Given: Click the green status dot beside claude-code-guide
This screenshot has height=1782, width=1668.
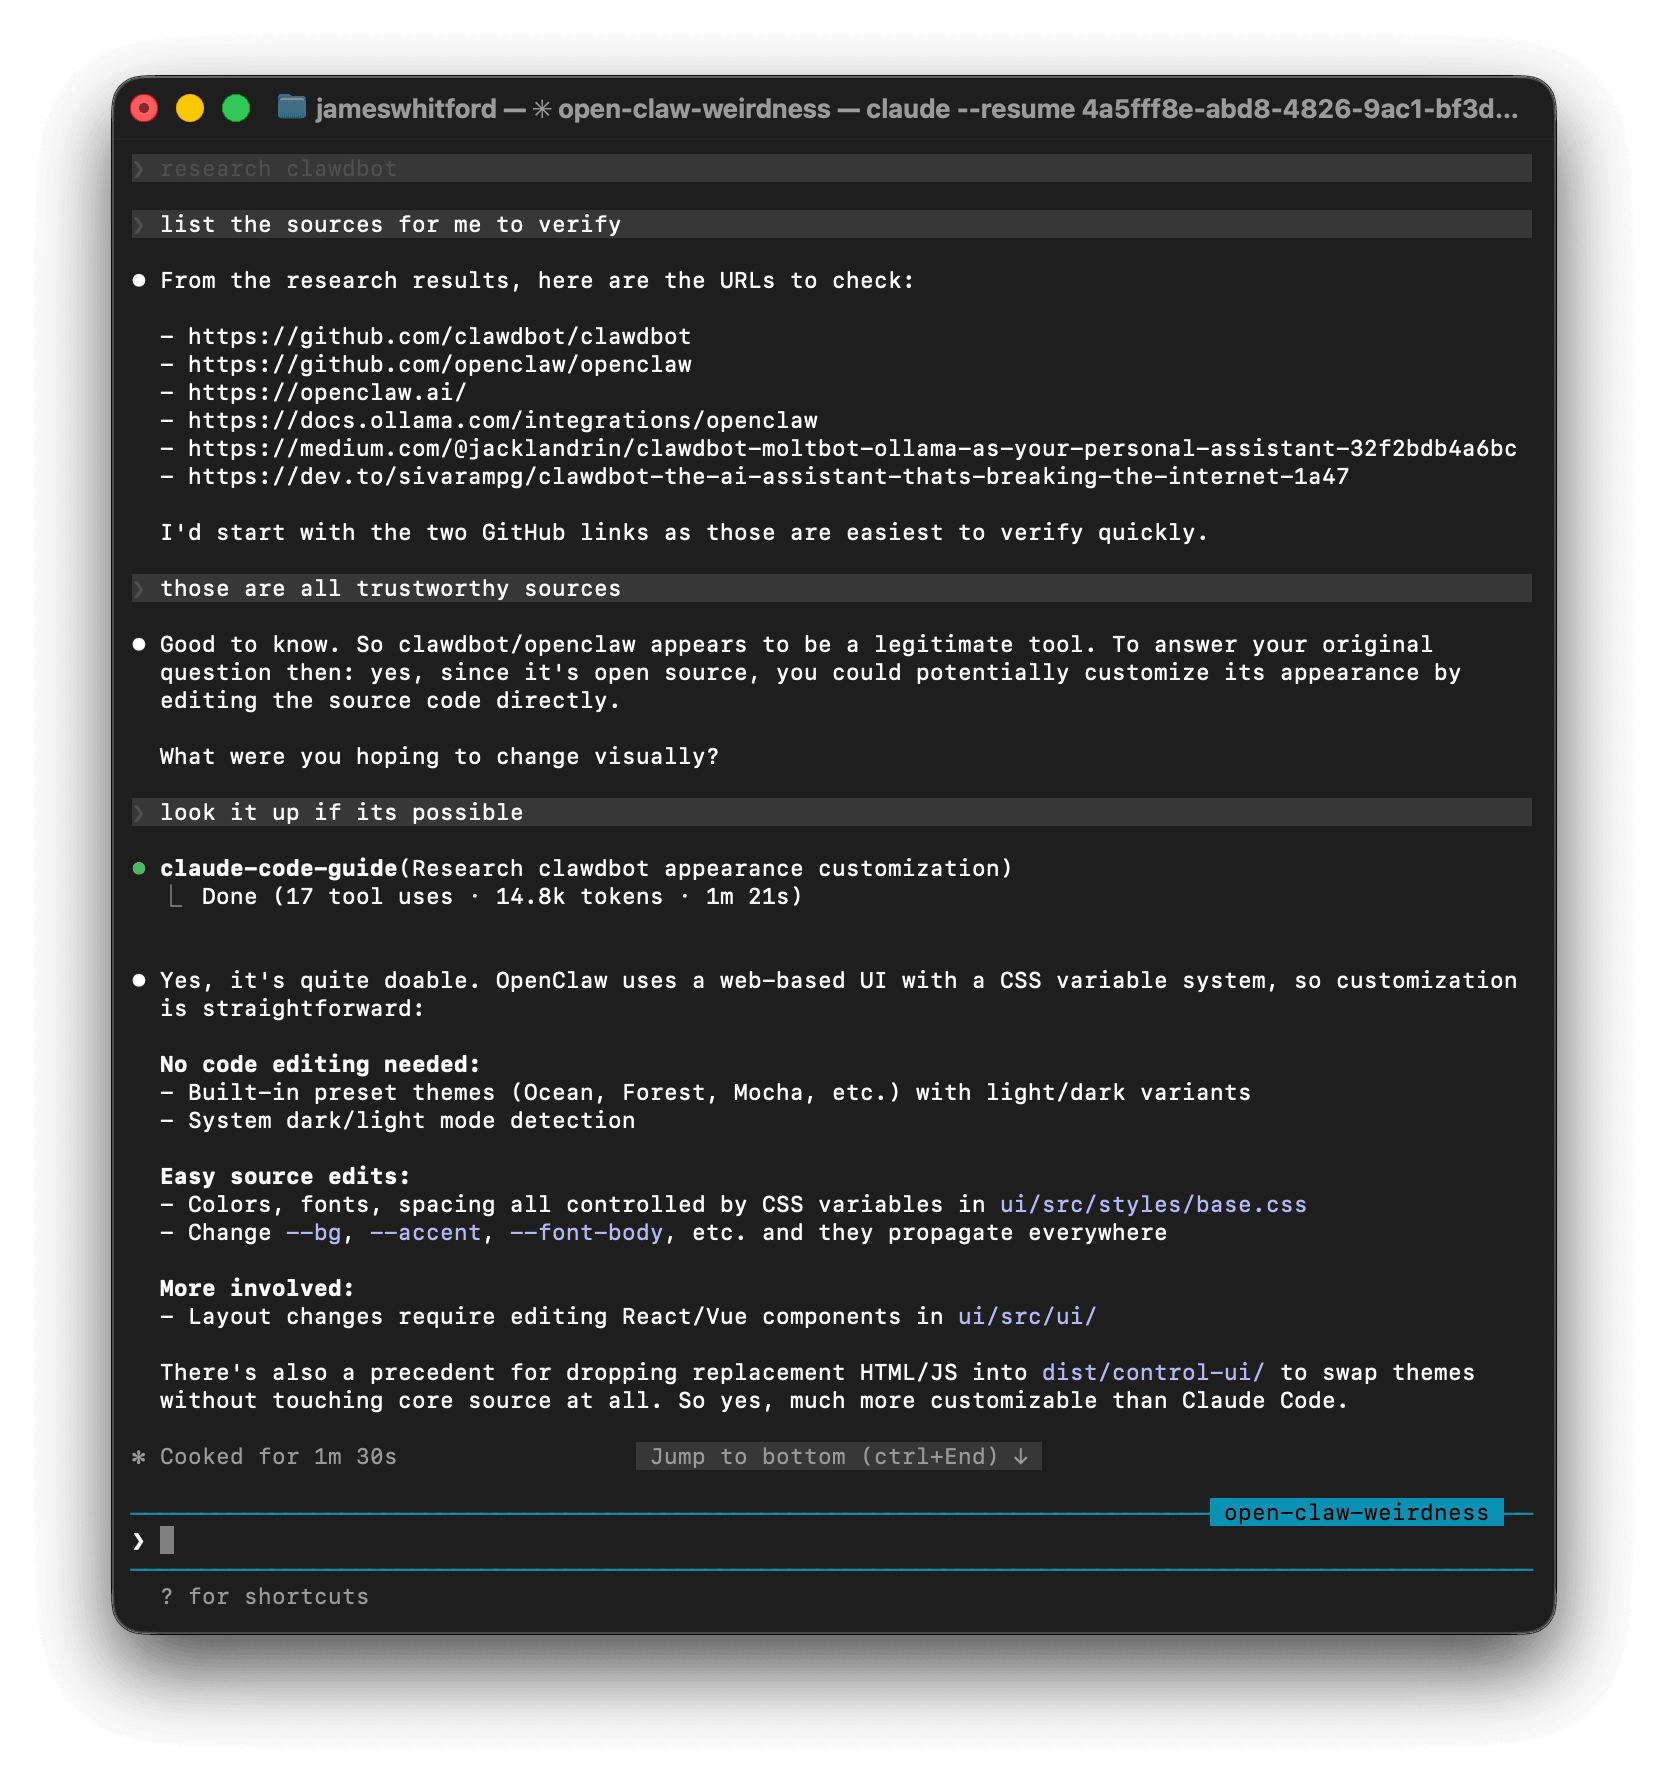Looking at the screenshot, I should (x=139, y=868).
